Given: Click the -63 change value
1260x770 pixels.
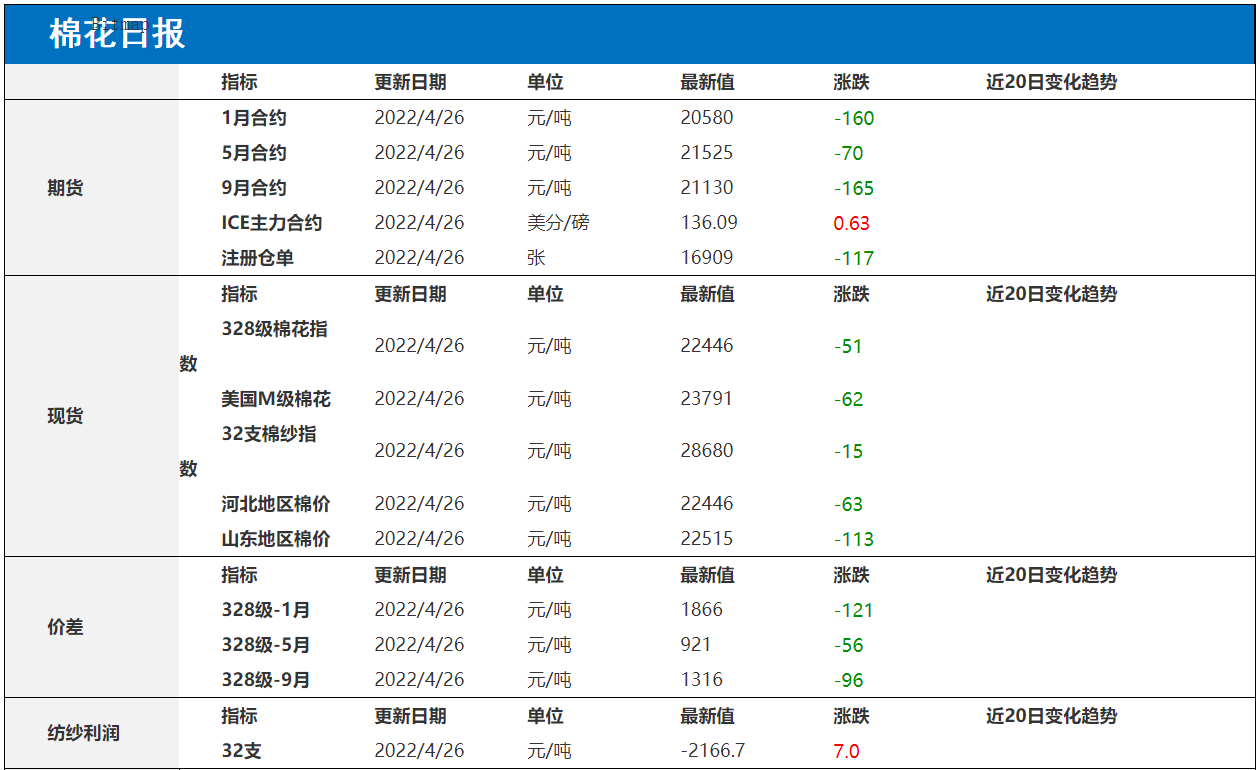Looking at the screenshot, I should coord(849,504).
